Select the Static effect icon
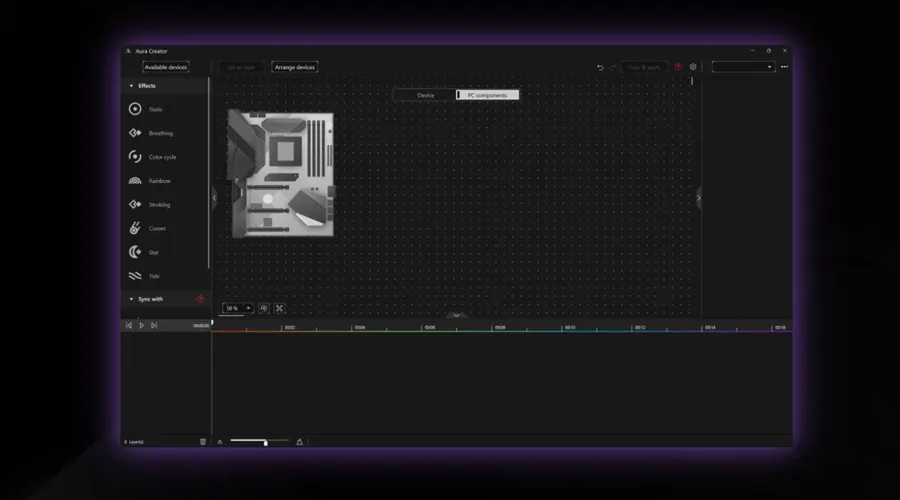The image size is (900, 500). (x=135, y=109)
